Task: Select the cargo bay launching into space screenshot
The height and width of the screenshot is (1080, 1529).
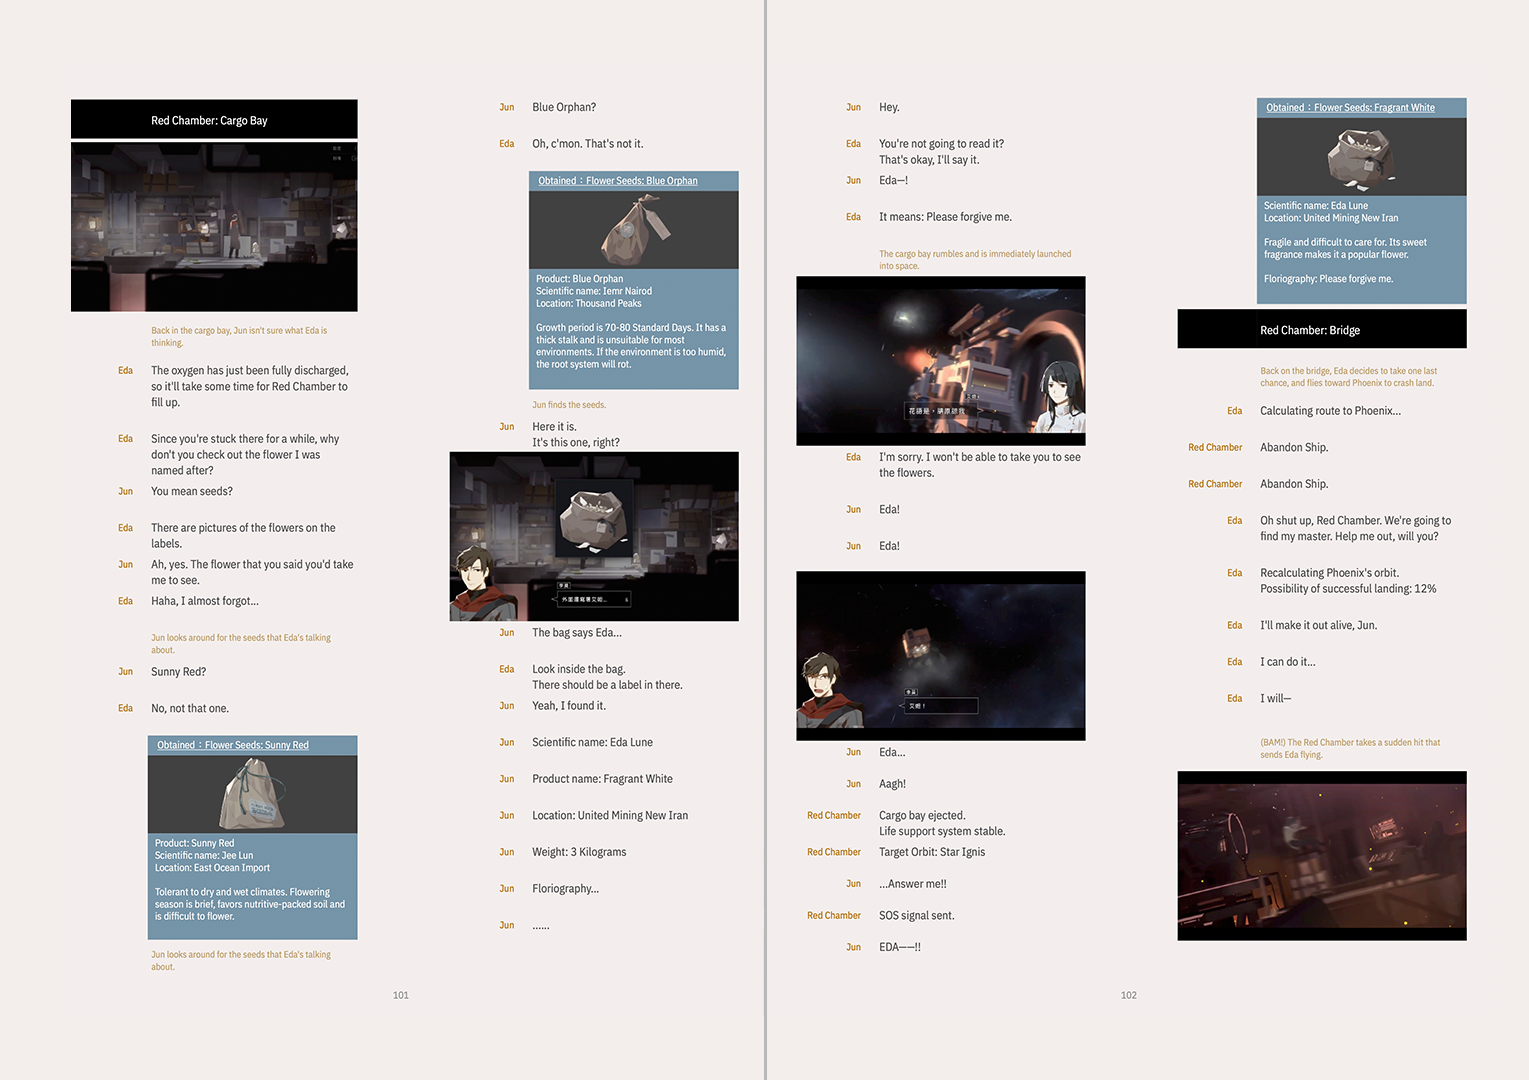Action: [941, 361]
